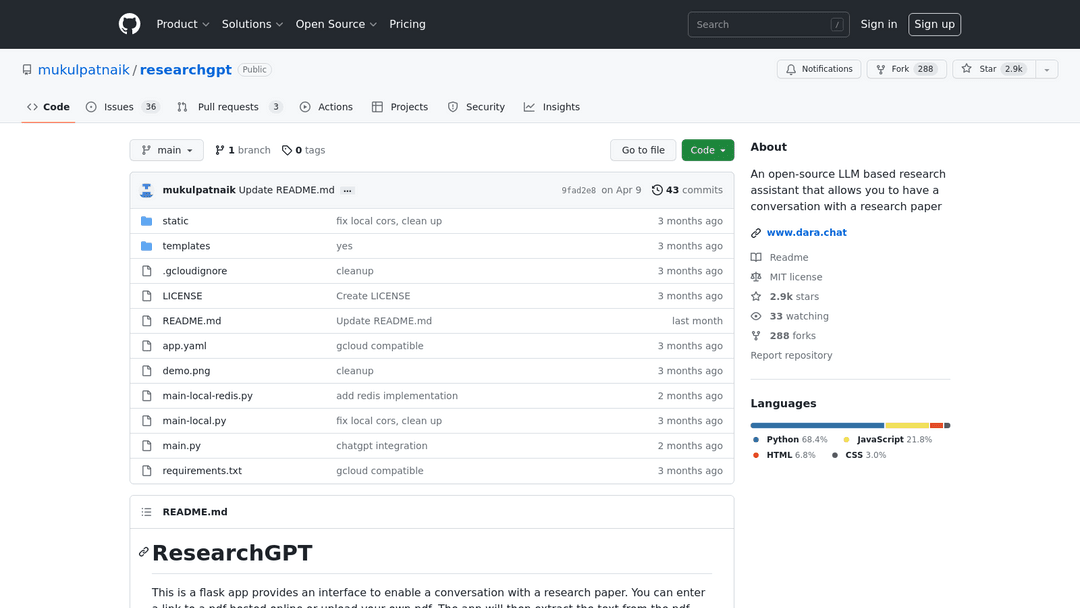
Task: Open the main branch selector dropdown
Action: [167, 150]
